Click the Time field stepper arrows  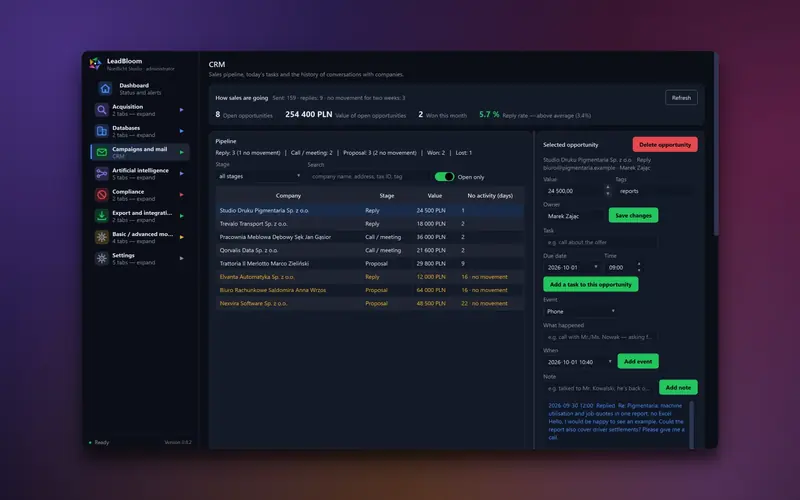click(x=639, y=267)
